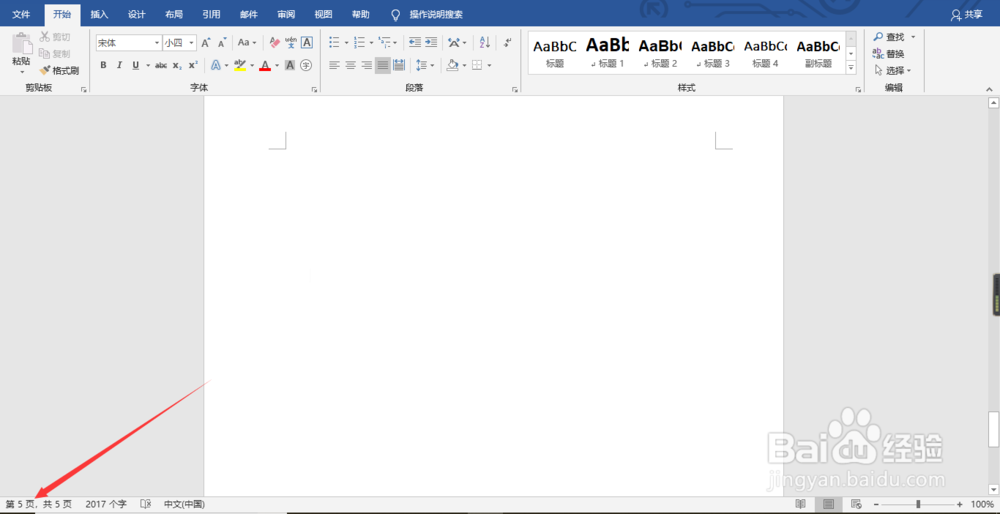Click the red font color button
This screenshot has height=514, width=1000.
(x=265, y=65)
